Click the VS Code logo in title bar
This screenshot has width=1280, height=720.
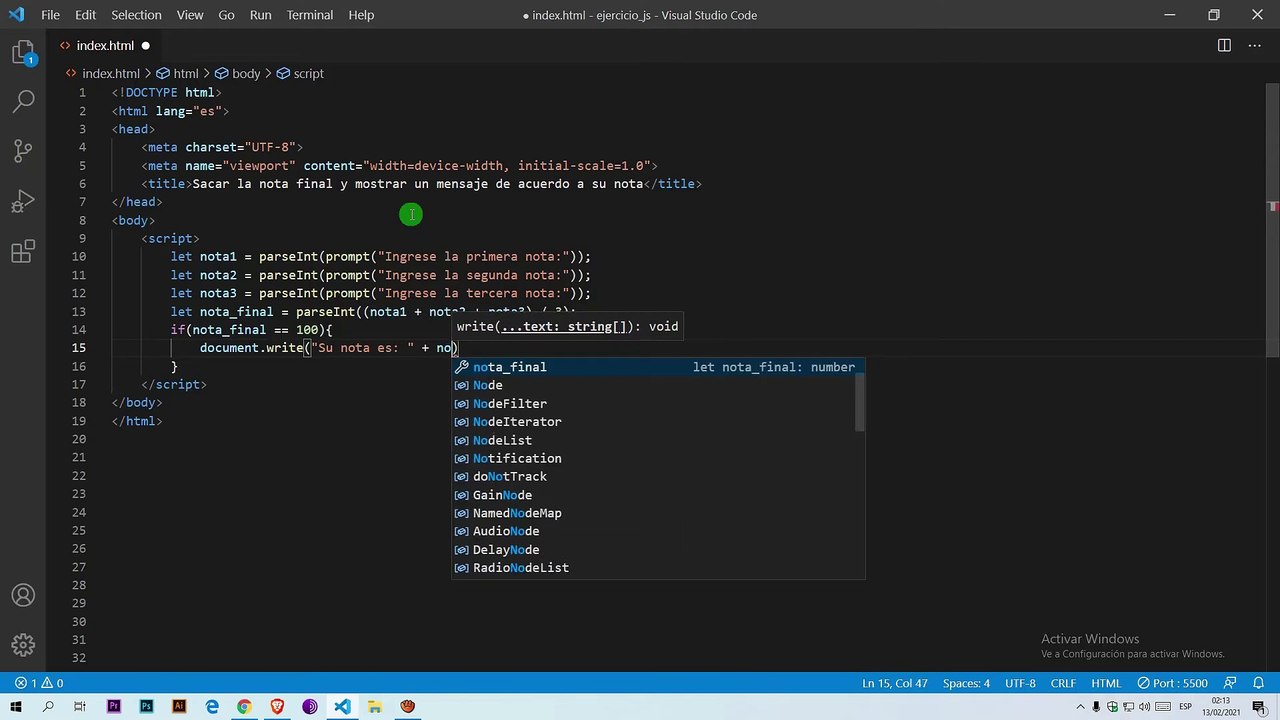16,15
